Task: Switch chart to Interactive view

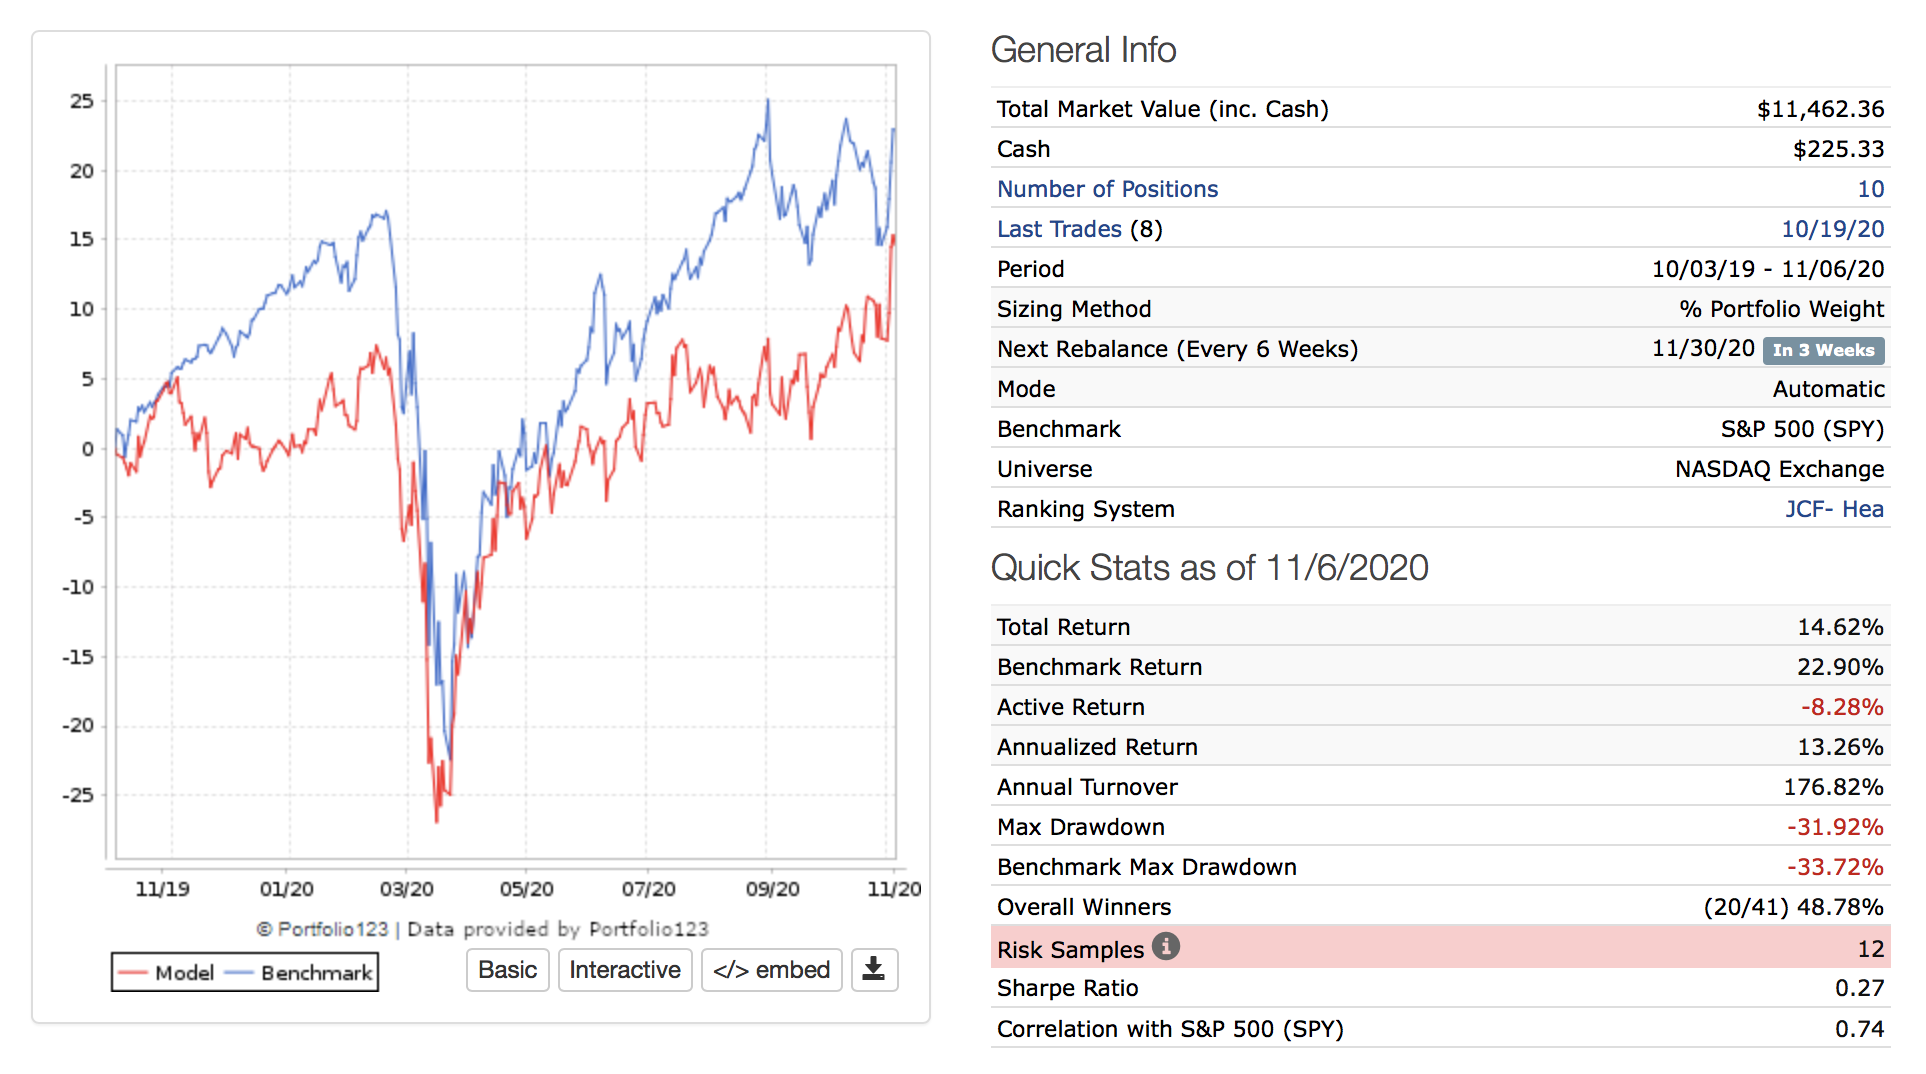Action: click(624, 970)
